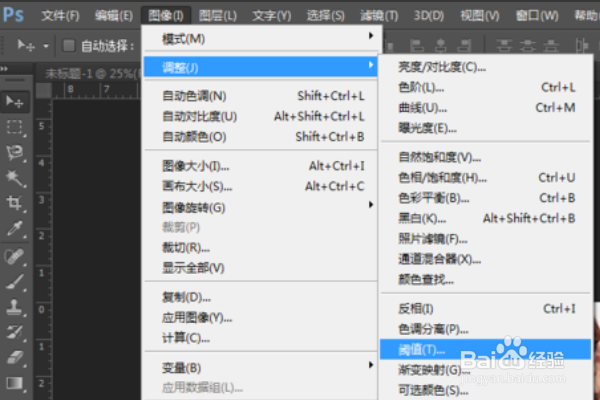Open 渐变映射(G) adjustment
The image size is (600, 400).
pos(486,370)
